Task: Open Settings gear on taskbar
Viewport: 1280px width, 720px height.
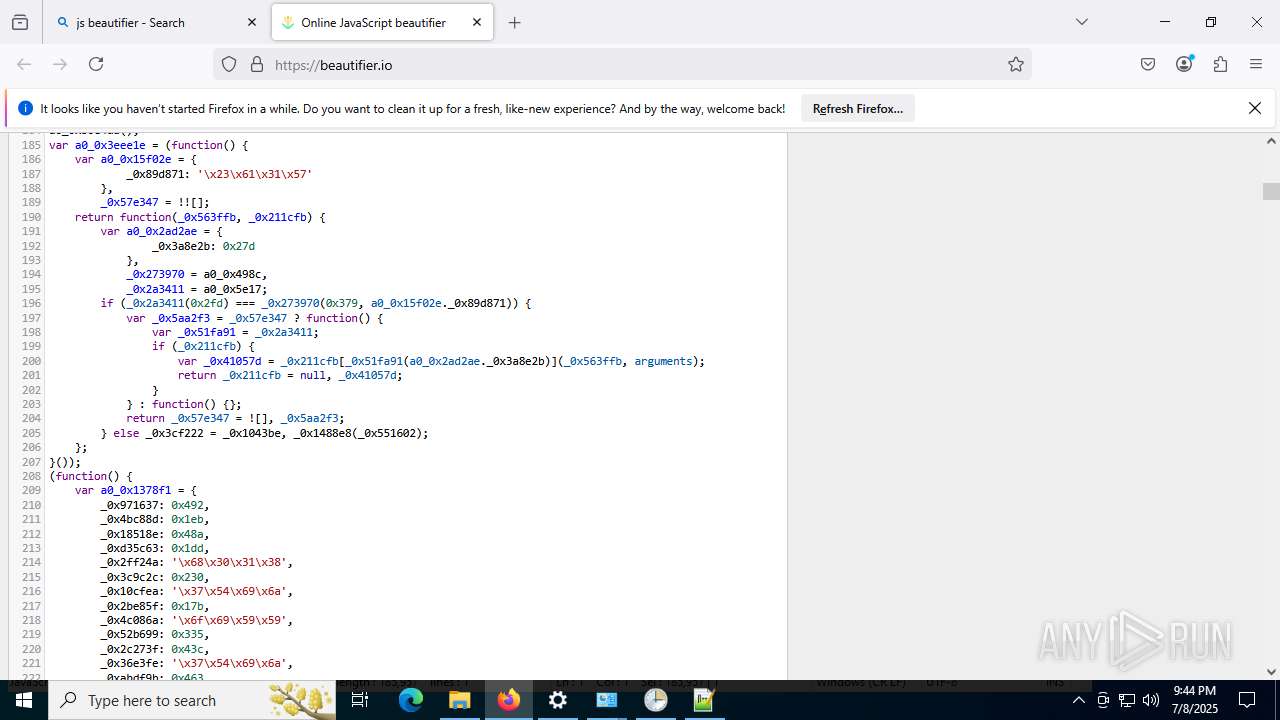Action: (x=558, y=700)
